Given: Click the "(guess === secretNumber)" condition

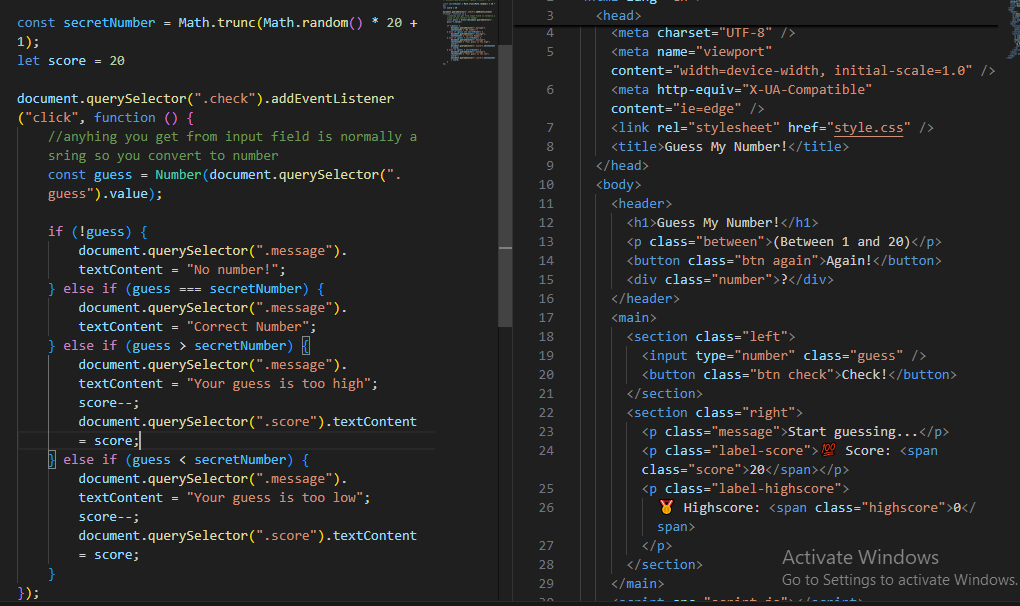Looking at the screenshot, I should pyautogui.click(x=217, y=289).
